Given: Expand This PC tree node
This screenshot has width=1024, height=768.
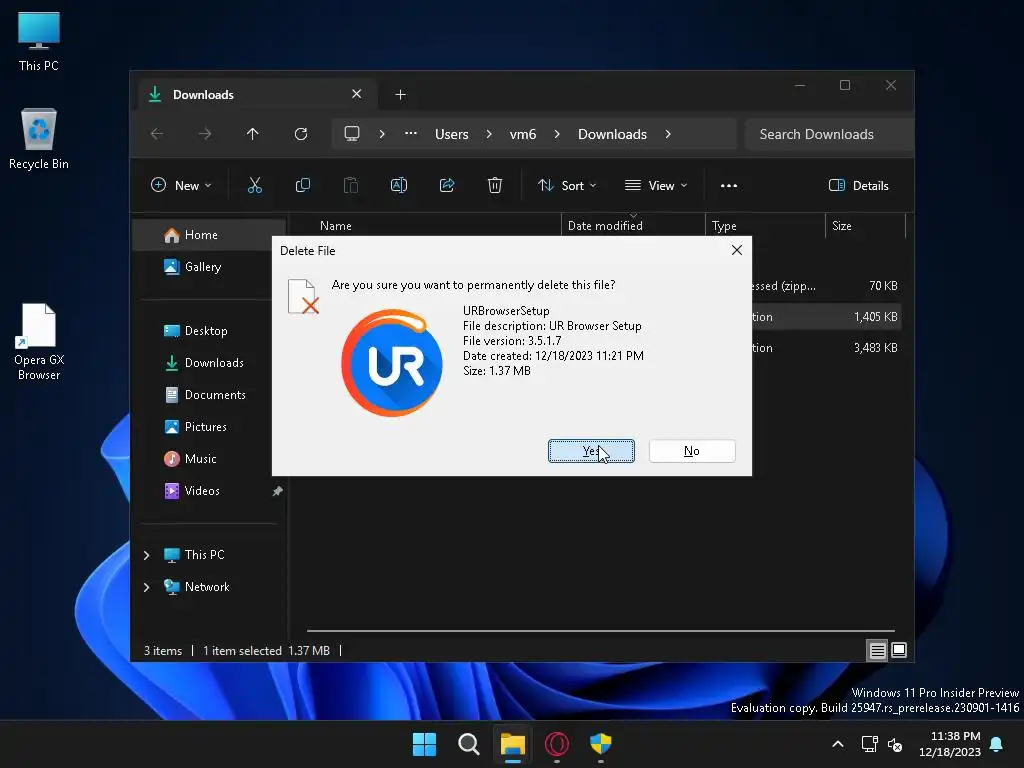Looking at the screenshot, I should (146, 555).
